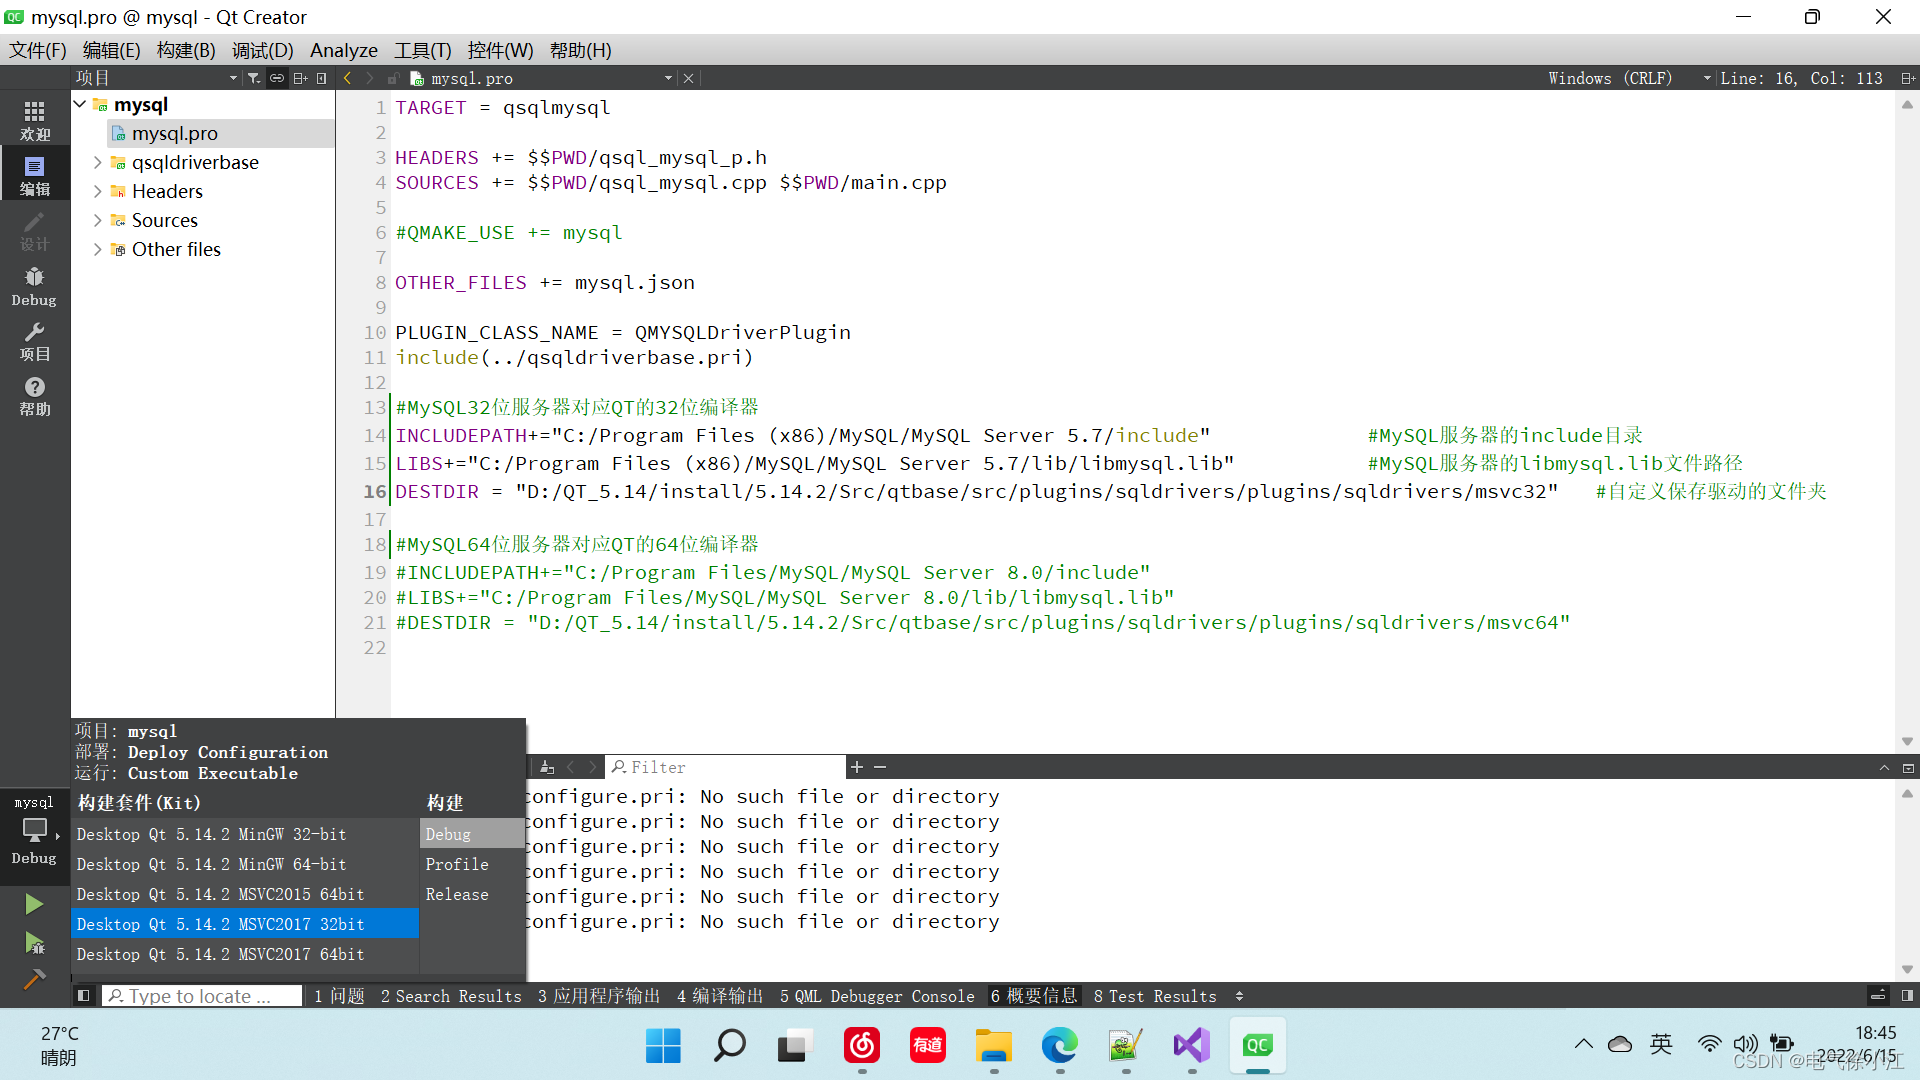The width and height of the screenshot is (1920, 1080).
Task: Expand the Sources folder
Action: (97, 220)
